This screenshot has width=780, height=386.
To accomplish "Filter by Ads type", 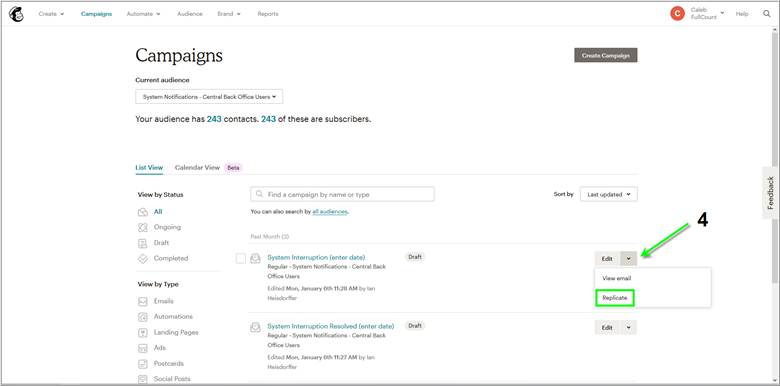I will tap(160, 348).
